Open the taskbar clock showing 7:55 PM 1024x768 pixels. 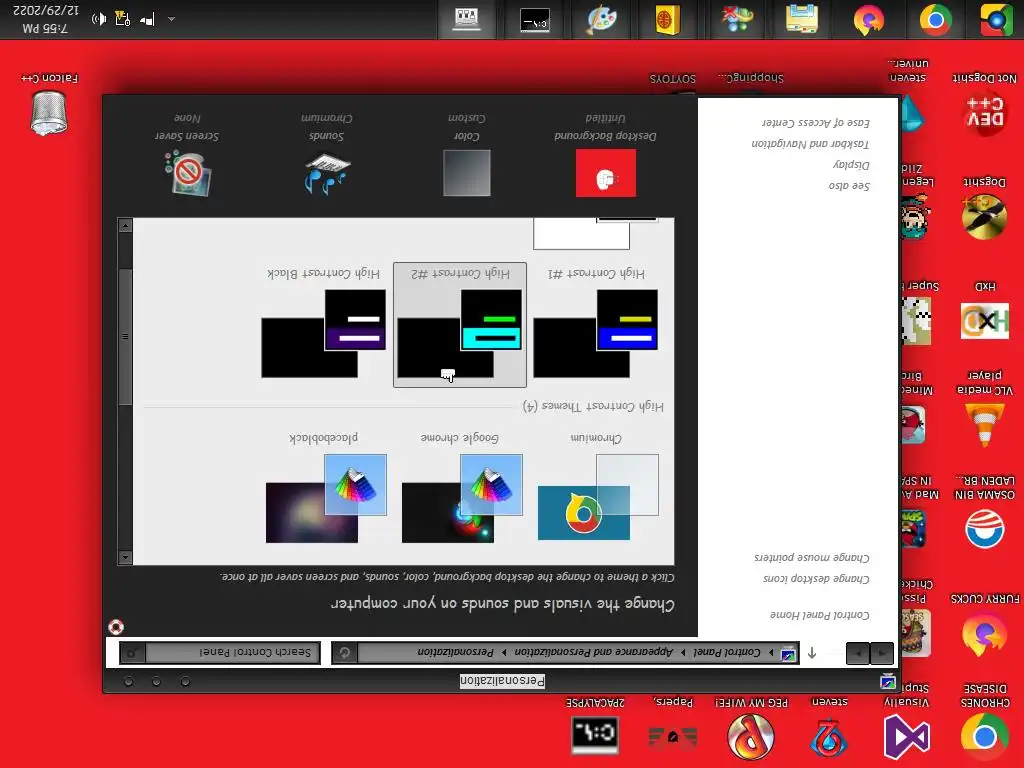coord(45,20)
